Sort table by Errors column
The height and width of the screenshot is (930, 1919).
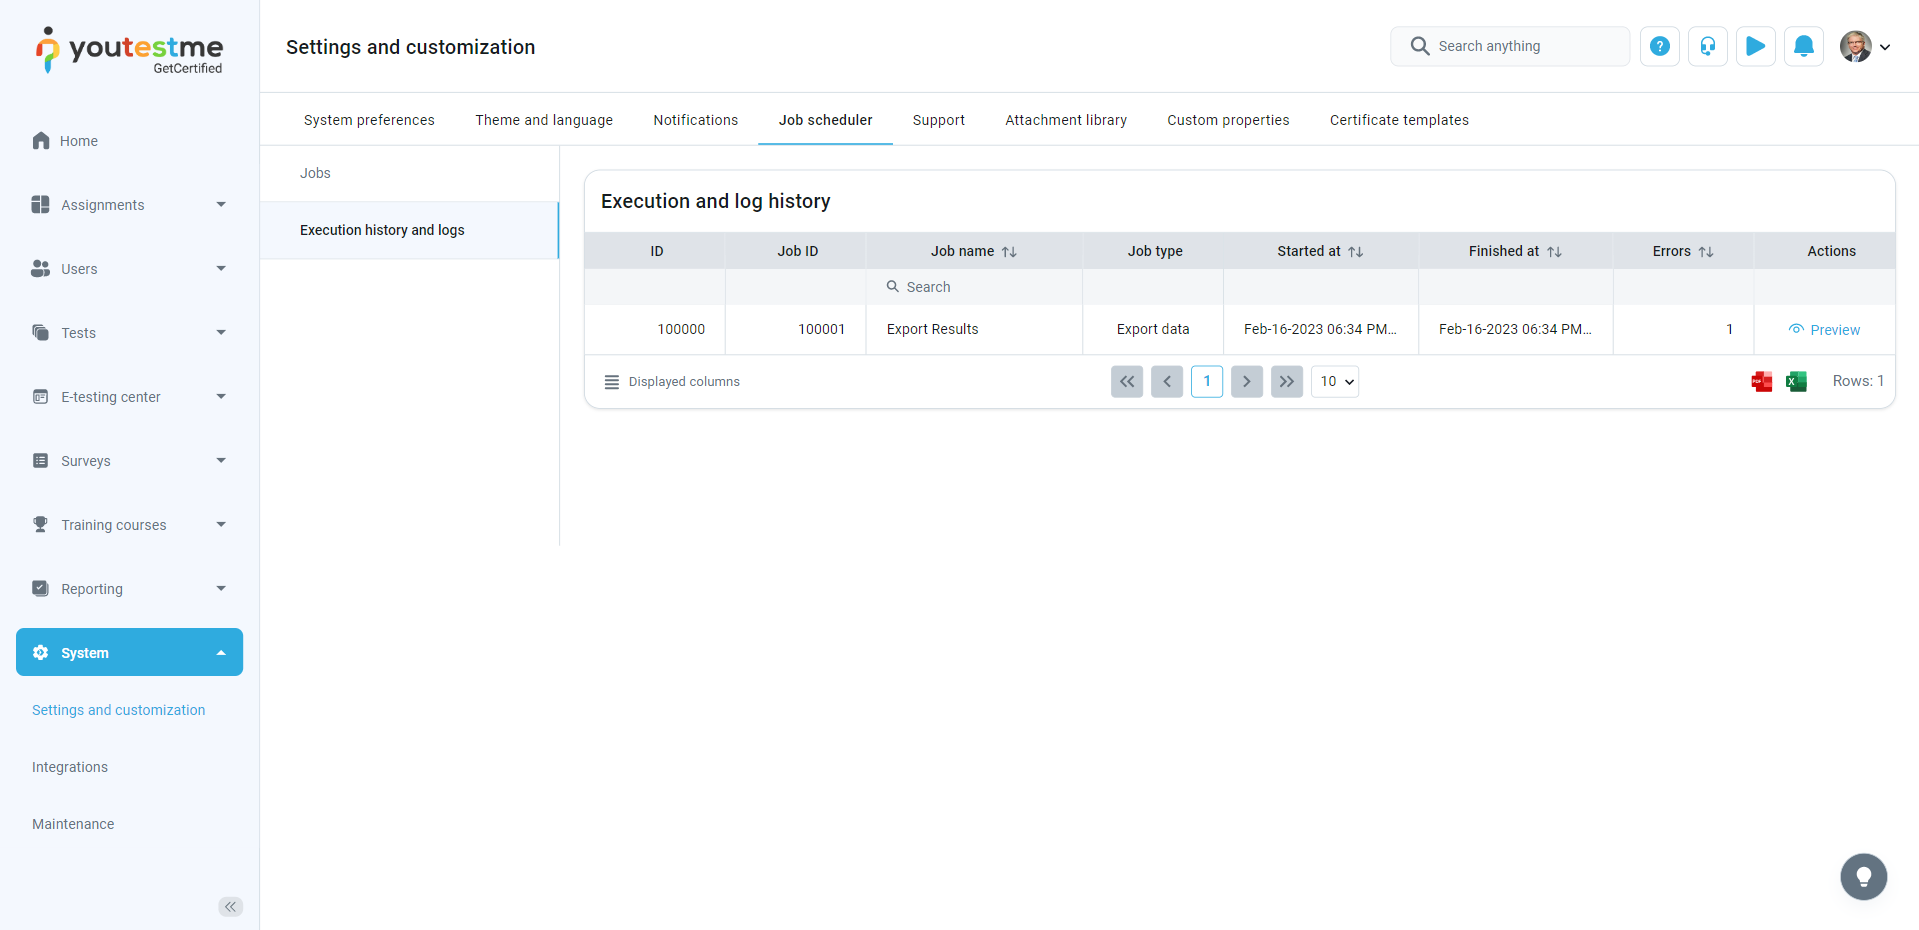[x=1705, y=252]
